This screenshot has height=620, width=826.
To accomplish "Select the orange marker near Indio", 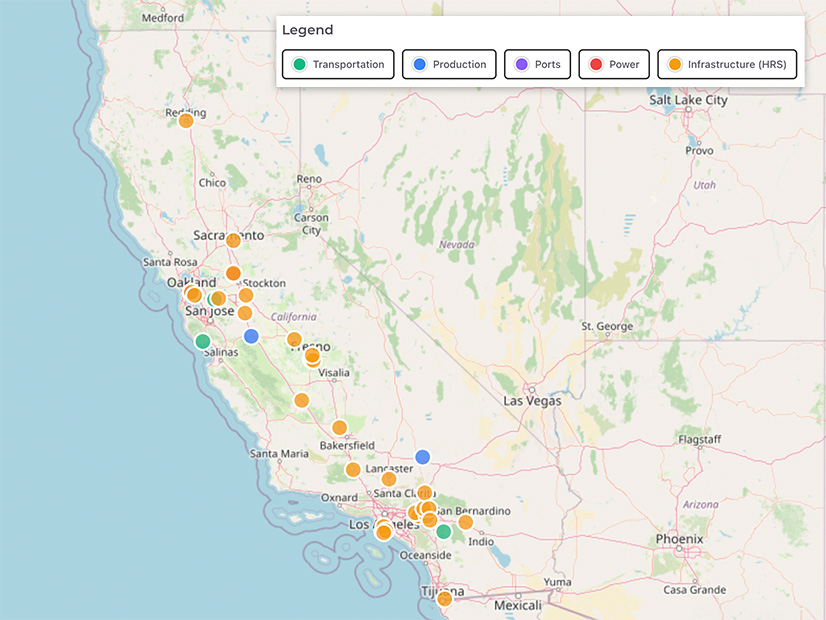I will [x=465, y=522].
